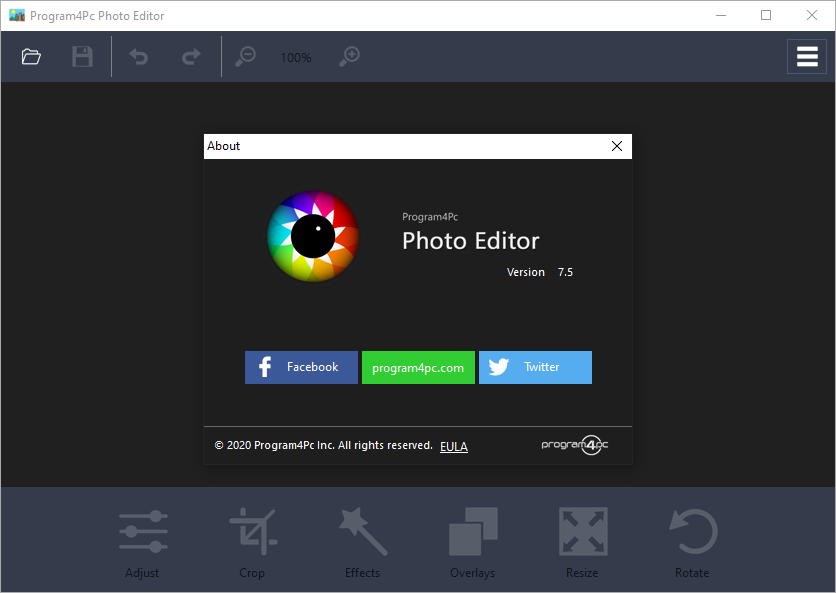Visit the Facebook page

(x=301, y=367)
